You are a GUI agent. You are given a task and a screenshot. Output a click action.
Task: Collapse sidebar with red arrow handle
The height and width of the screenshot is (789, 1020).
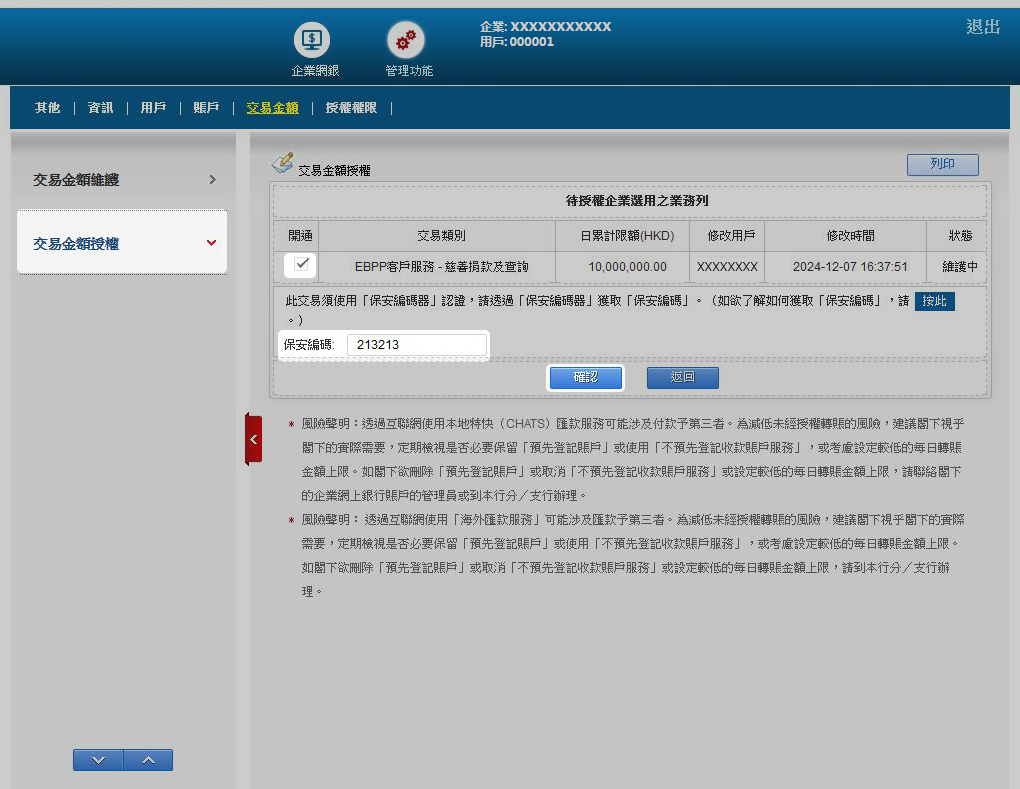(x=253, y=439)
